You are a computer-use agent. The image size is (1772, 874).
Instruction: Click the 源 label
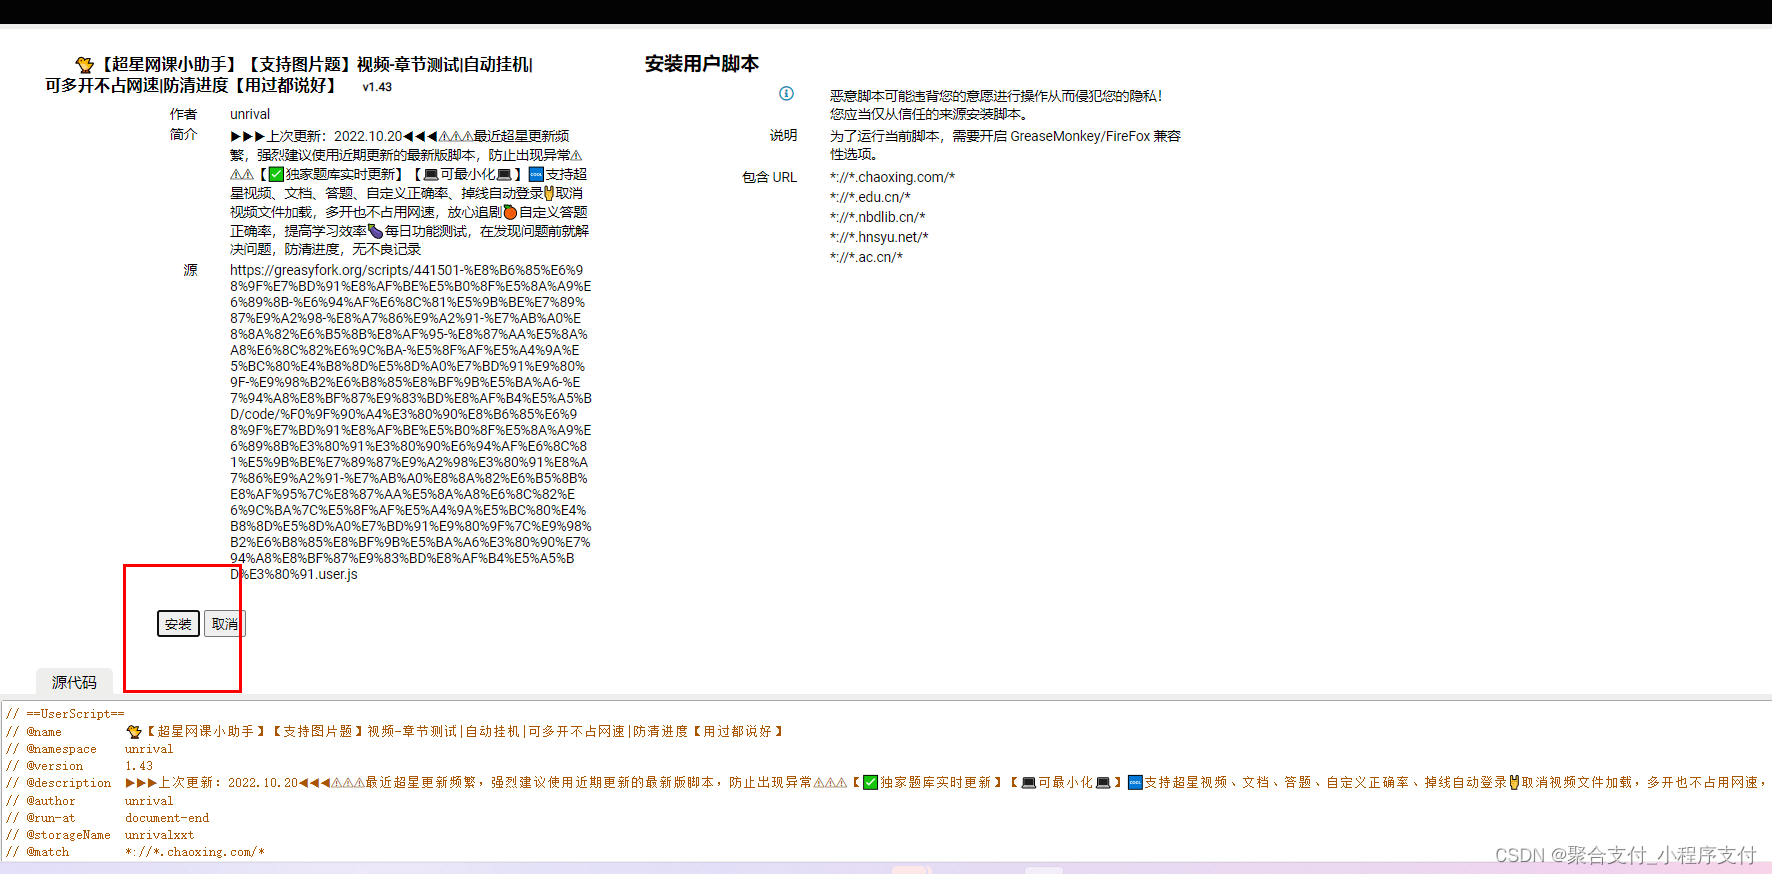pyautogui.click(x=190, y=270)
